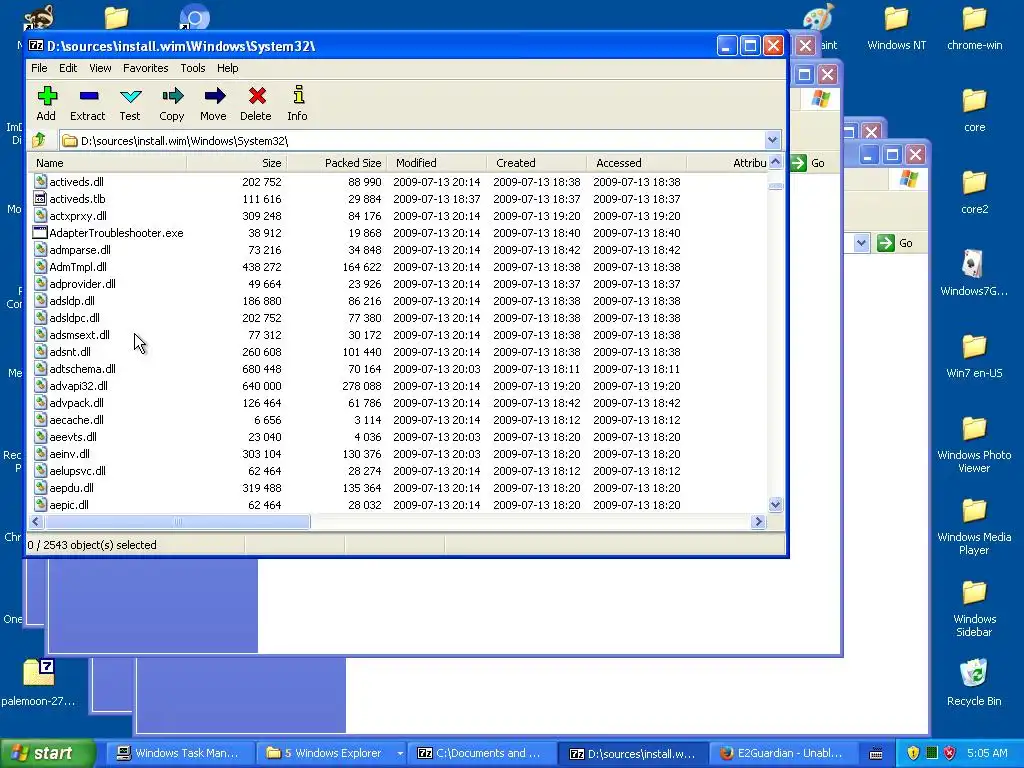Run Test from the 7-Zip toolbar

click(130, 96)
